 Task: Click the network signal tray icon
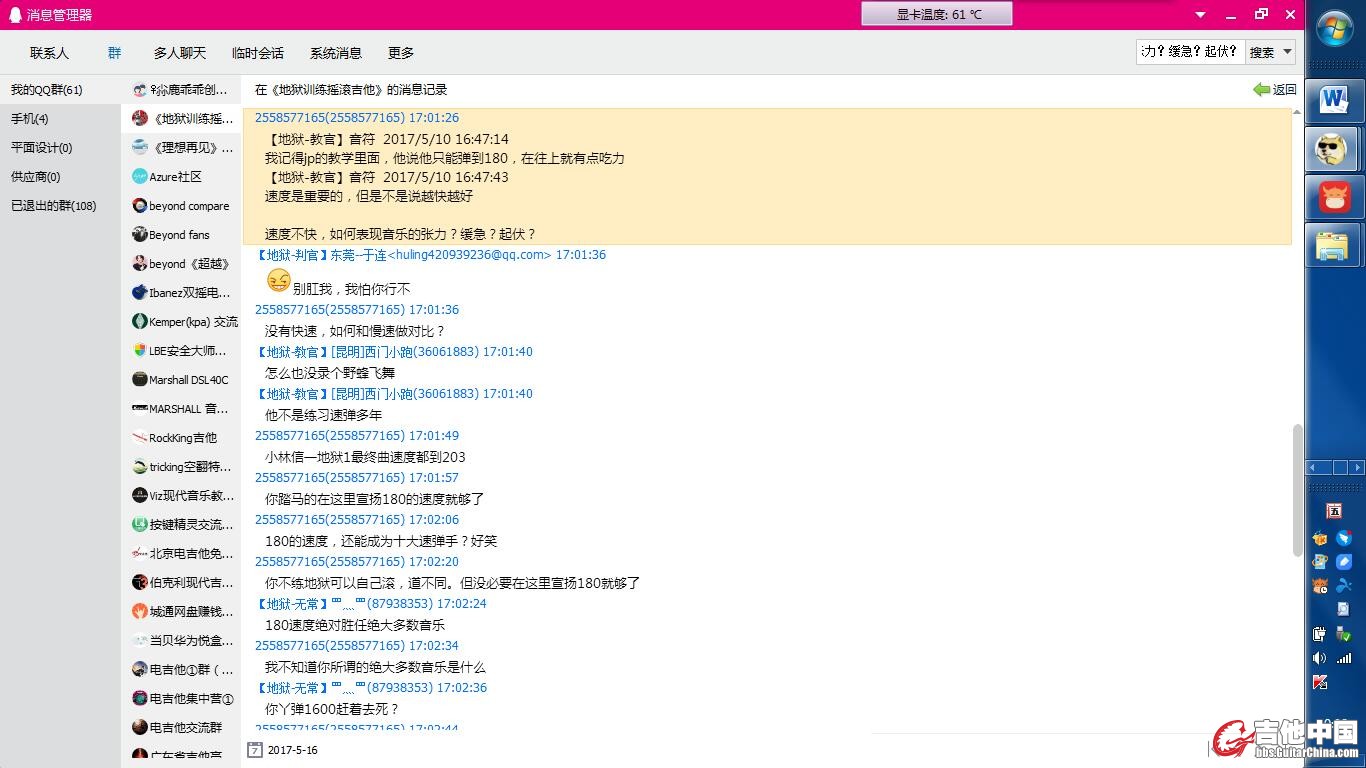(1344, 658)
